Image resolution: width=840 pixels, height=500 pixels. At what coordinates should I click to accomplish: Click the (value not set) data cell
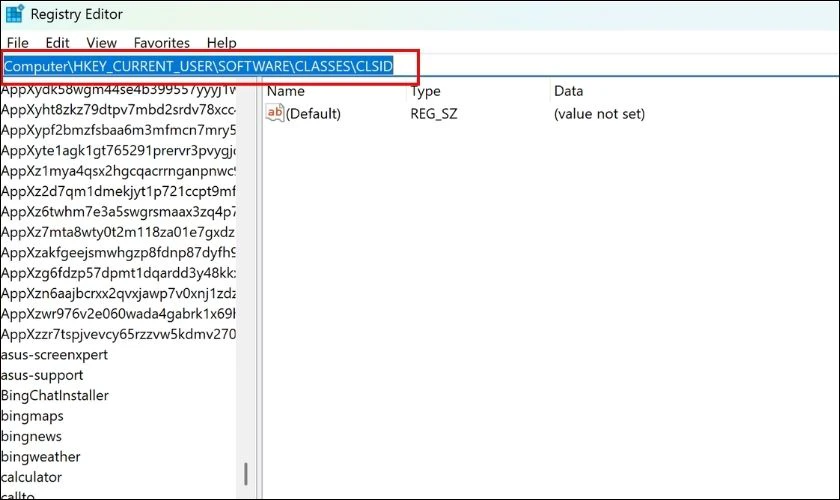(599, 114)
